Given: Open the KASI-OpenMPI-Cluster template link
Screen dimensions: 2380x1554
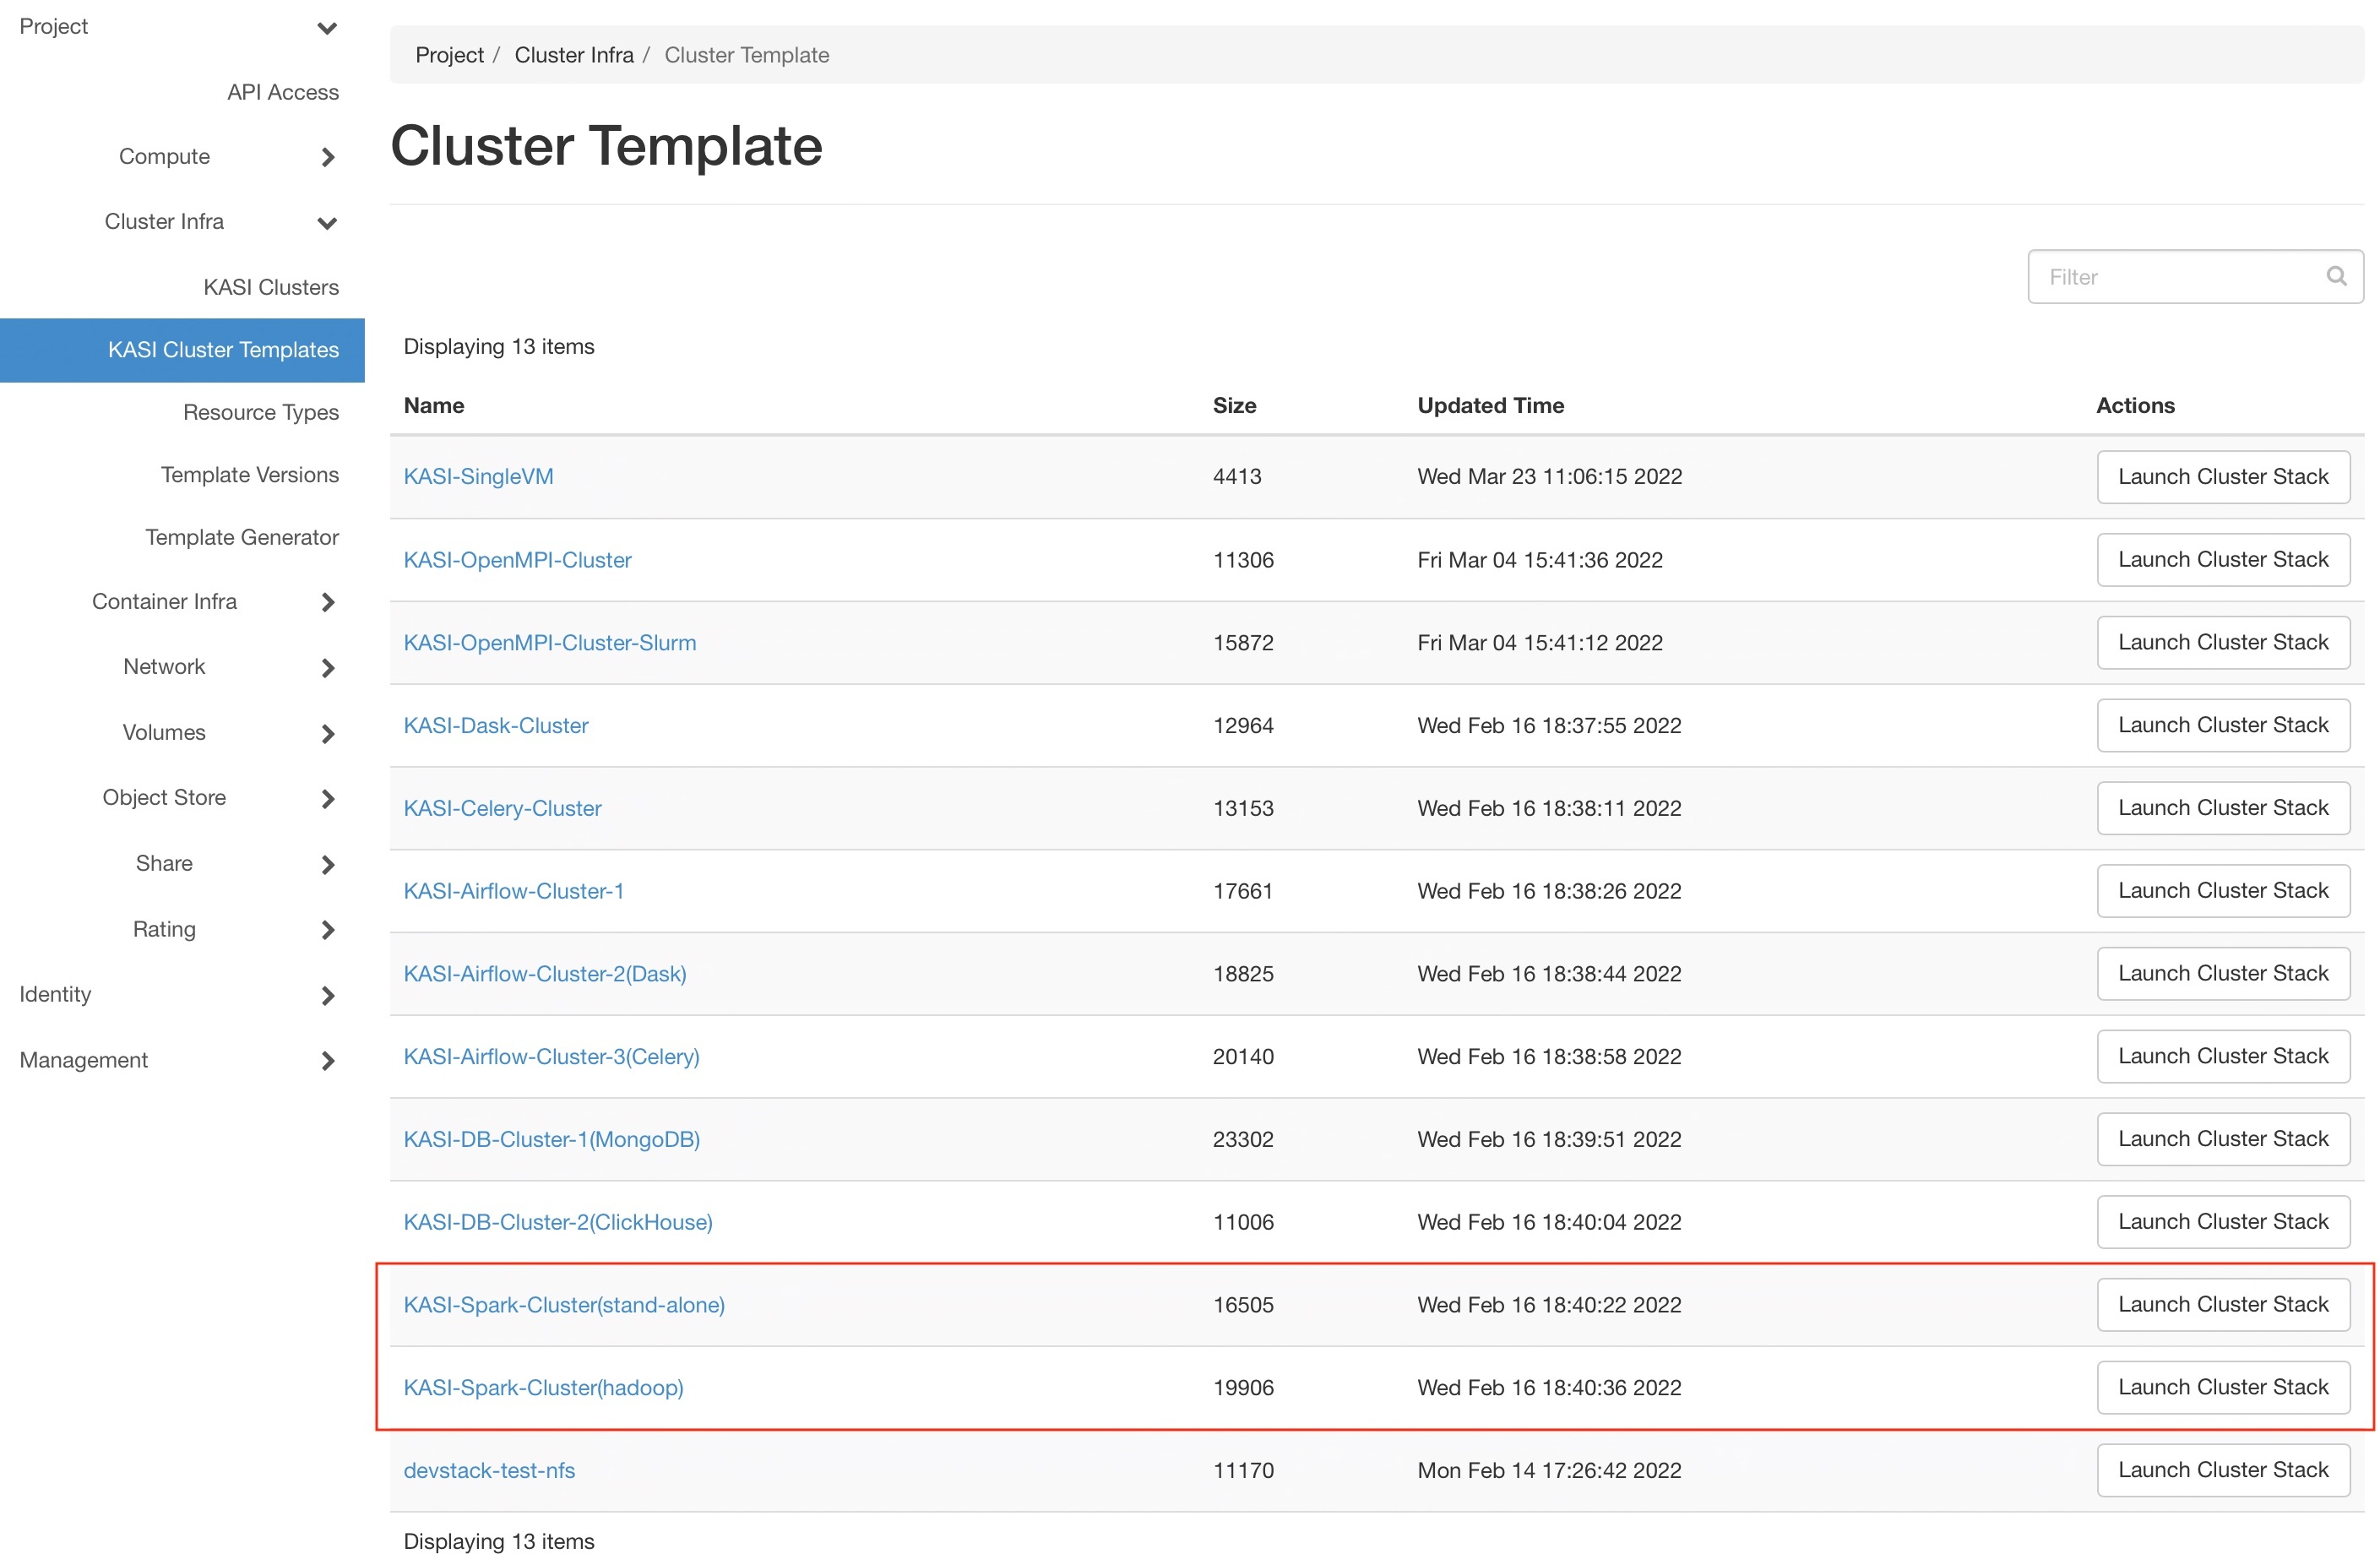Looking at the screenshot, I should point(517,560).
